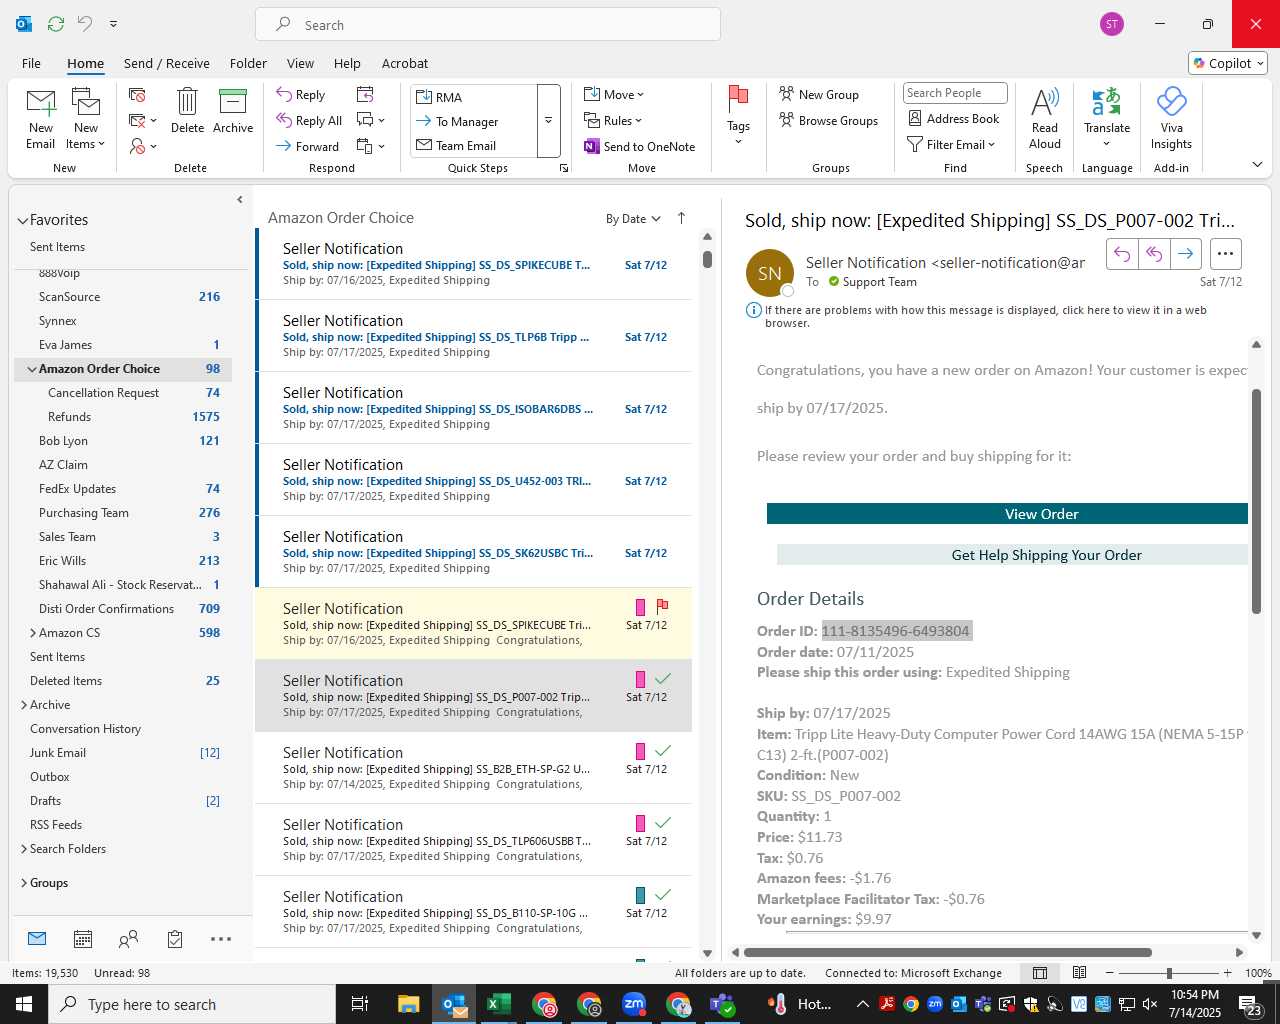Open the Help tab

click(347, 63)
